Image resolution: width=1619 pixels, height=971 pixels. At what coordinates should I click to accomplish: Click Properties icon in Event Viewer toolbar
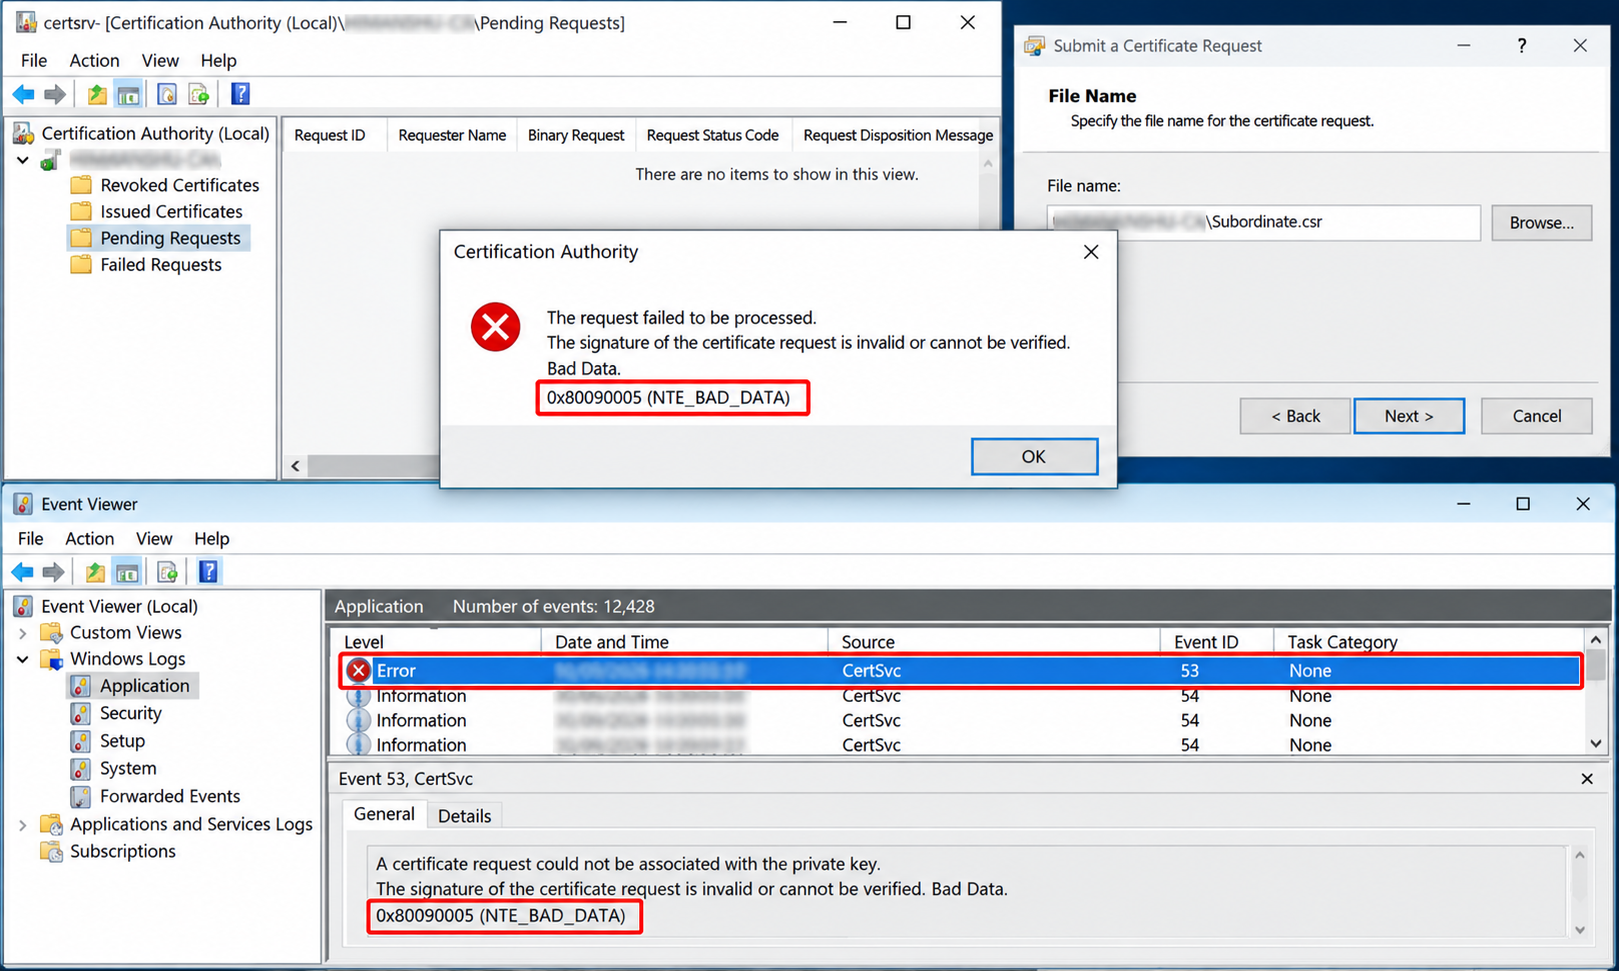point(167,572)
